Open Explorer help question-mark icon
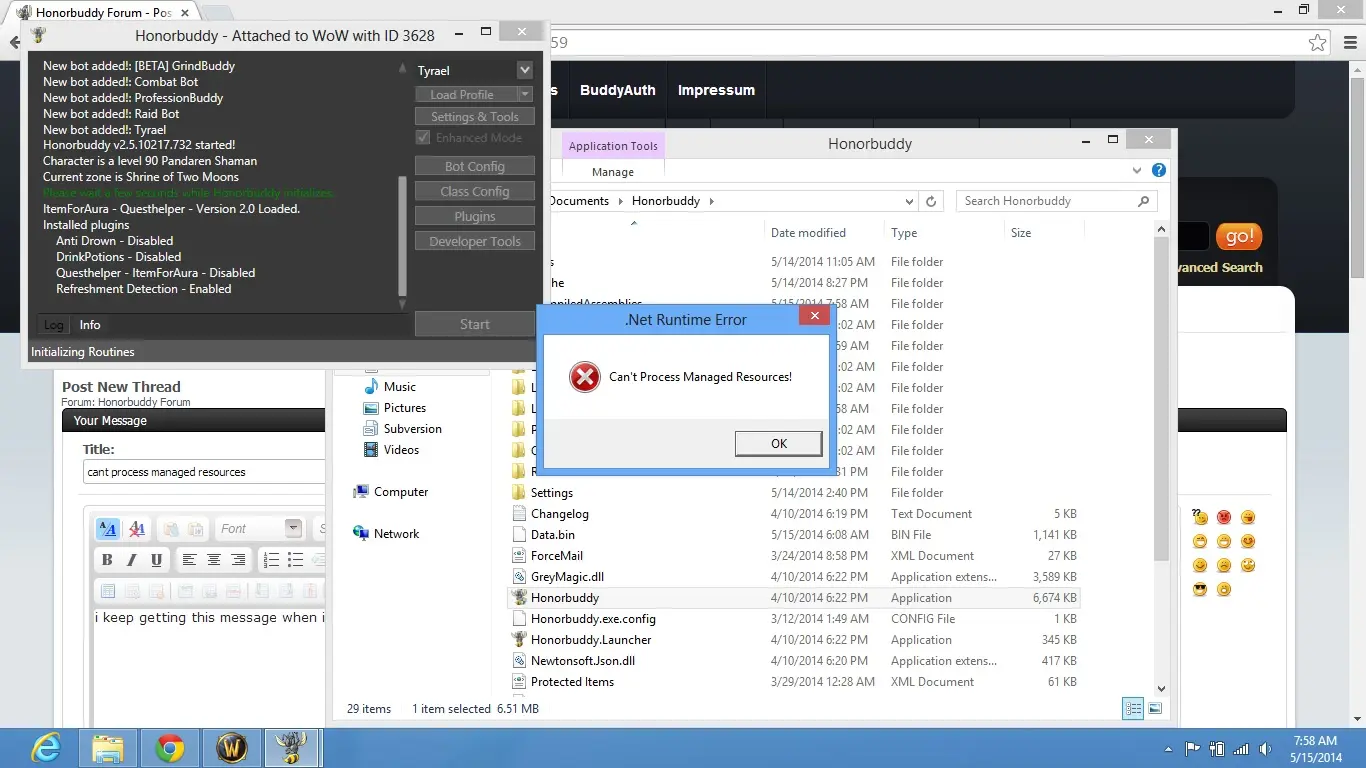 [x=1159, y=171]
